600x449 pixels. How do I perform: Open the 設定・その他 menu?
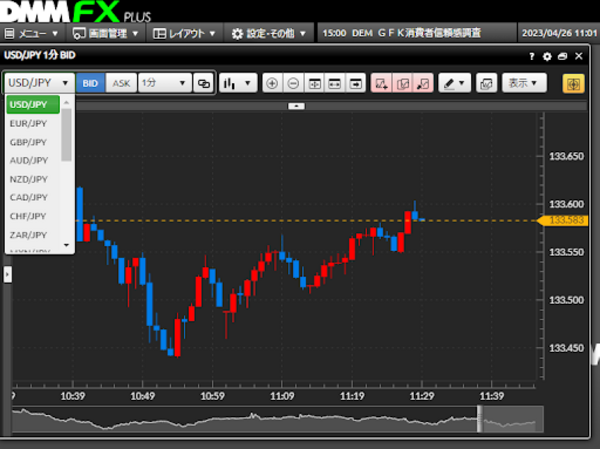(269, 34)
